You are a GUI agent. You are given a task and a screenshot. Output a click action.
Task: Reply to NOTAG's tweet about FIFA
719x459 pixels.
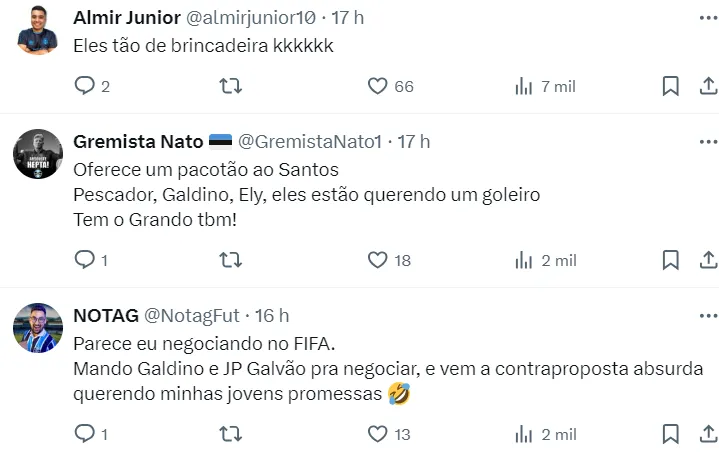(85, 434)
